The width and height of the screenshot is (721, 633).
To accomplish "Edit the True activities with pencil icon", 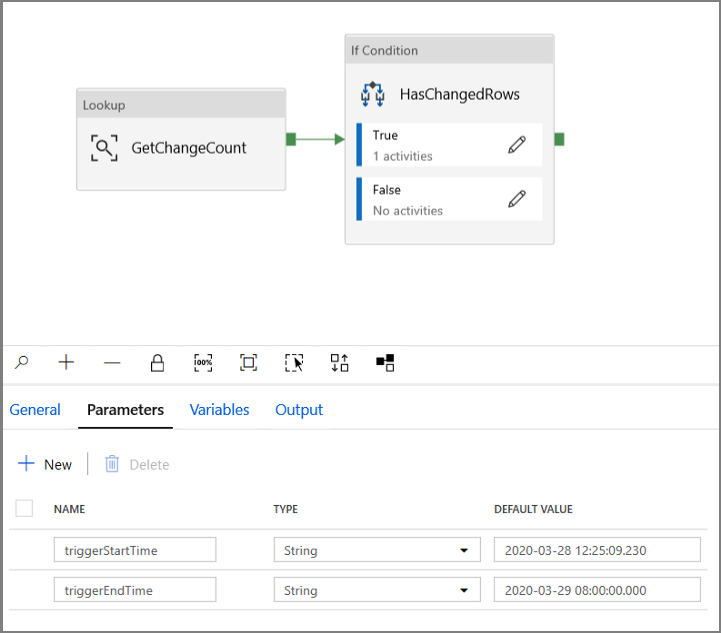I will [x=517, y=145].
